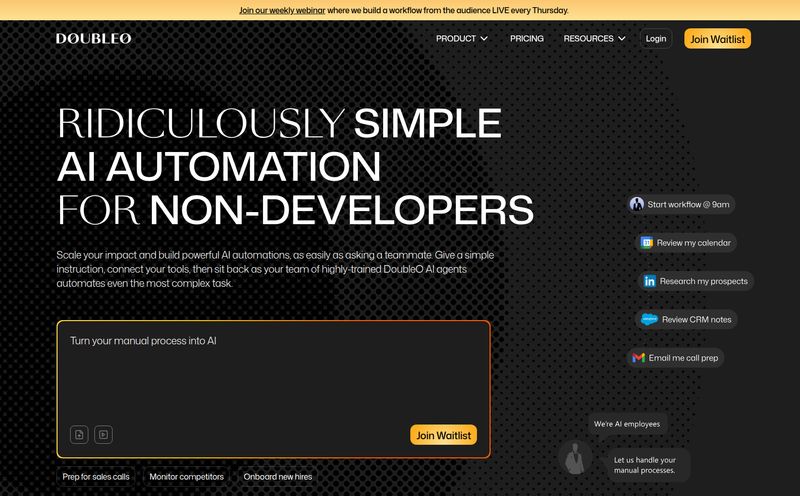
Task: Click the Review my calendar chip text
Action: 694,243
